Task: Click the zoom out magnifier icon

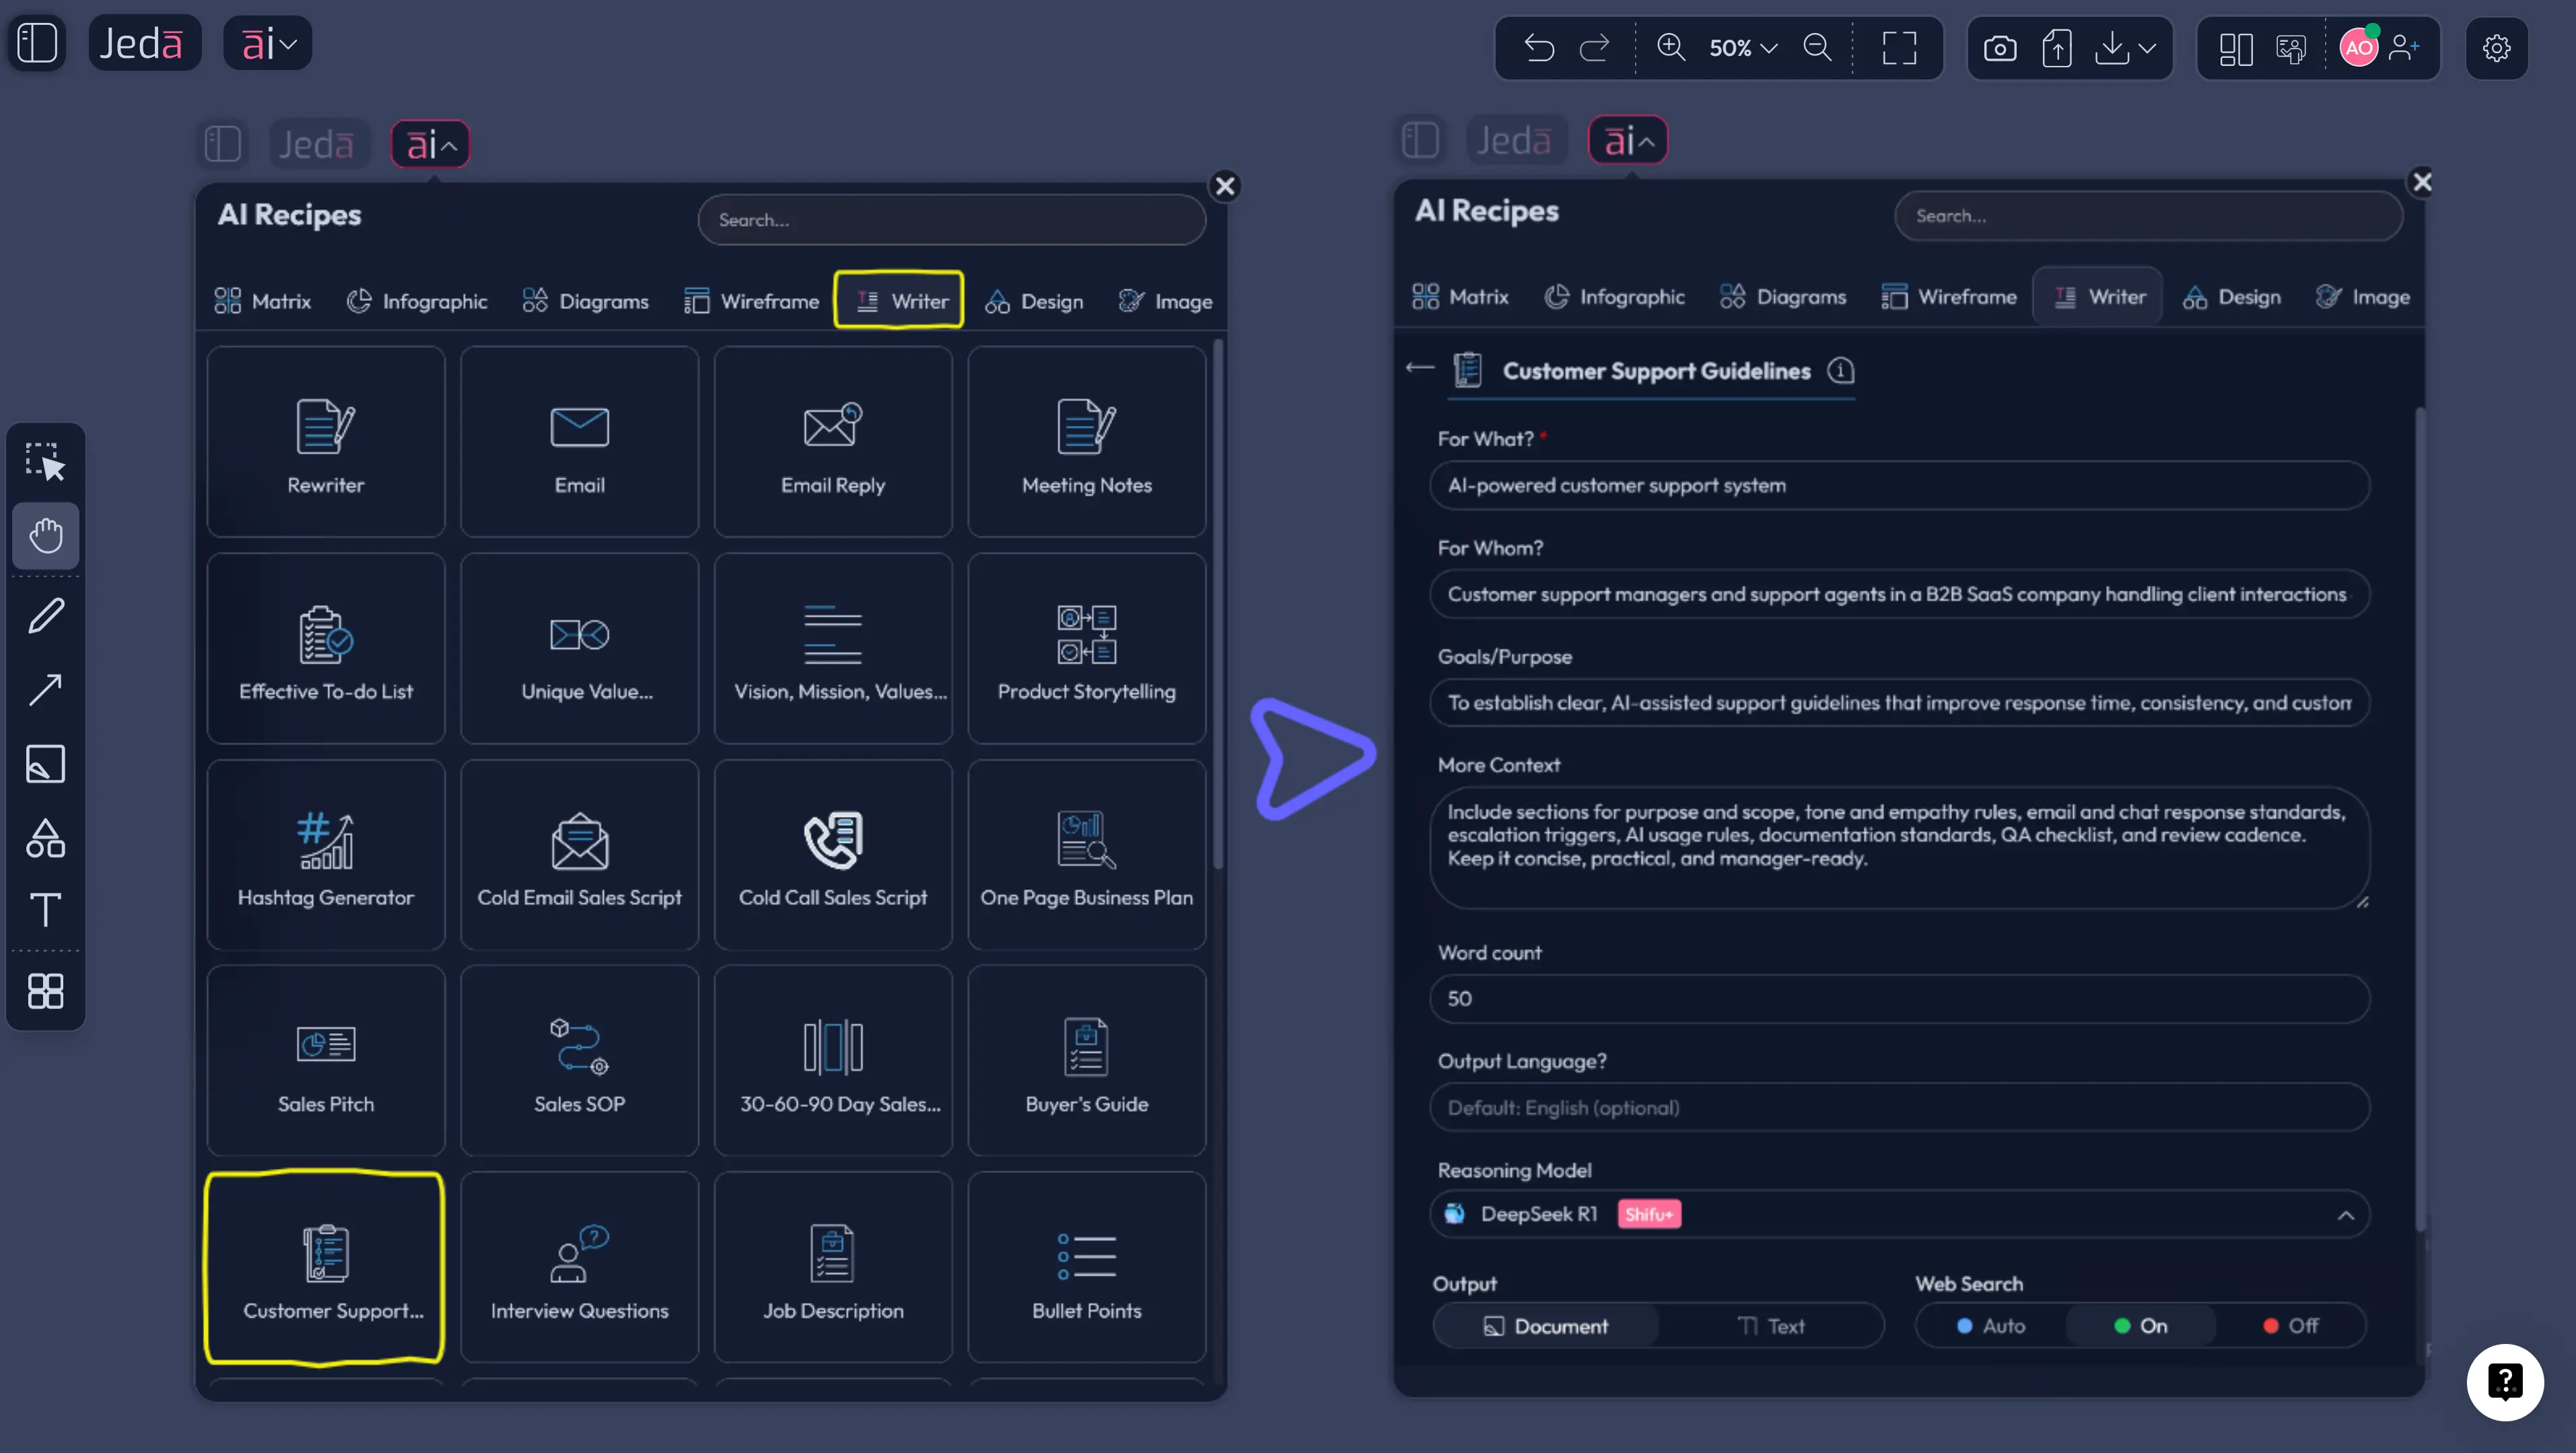Action: point(1817,47)
